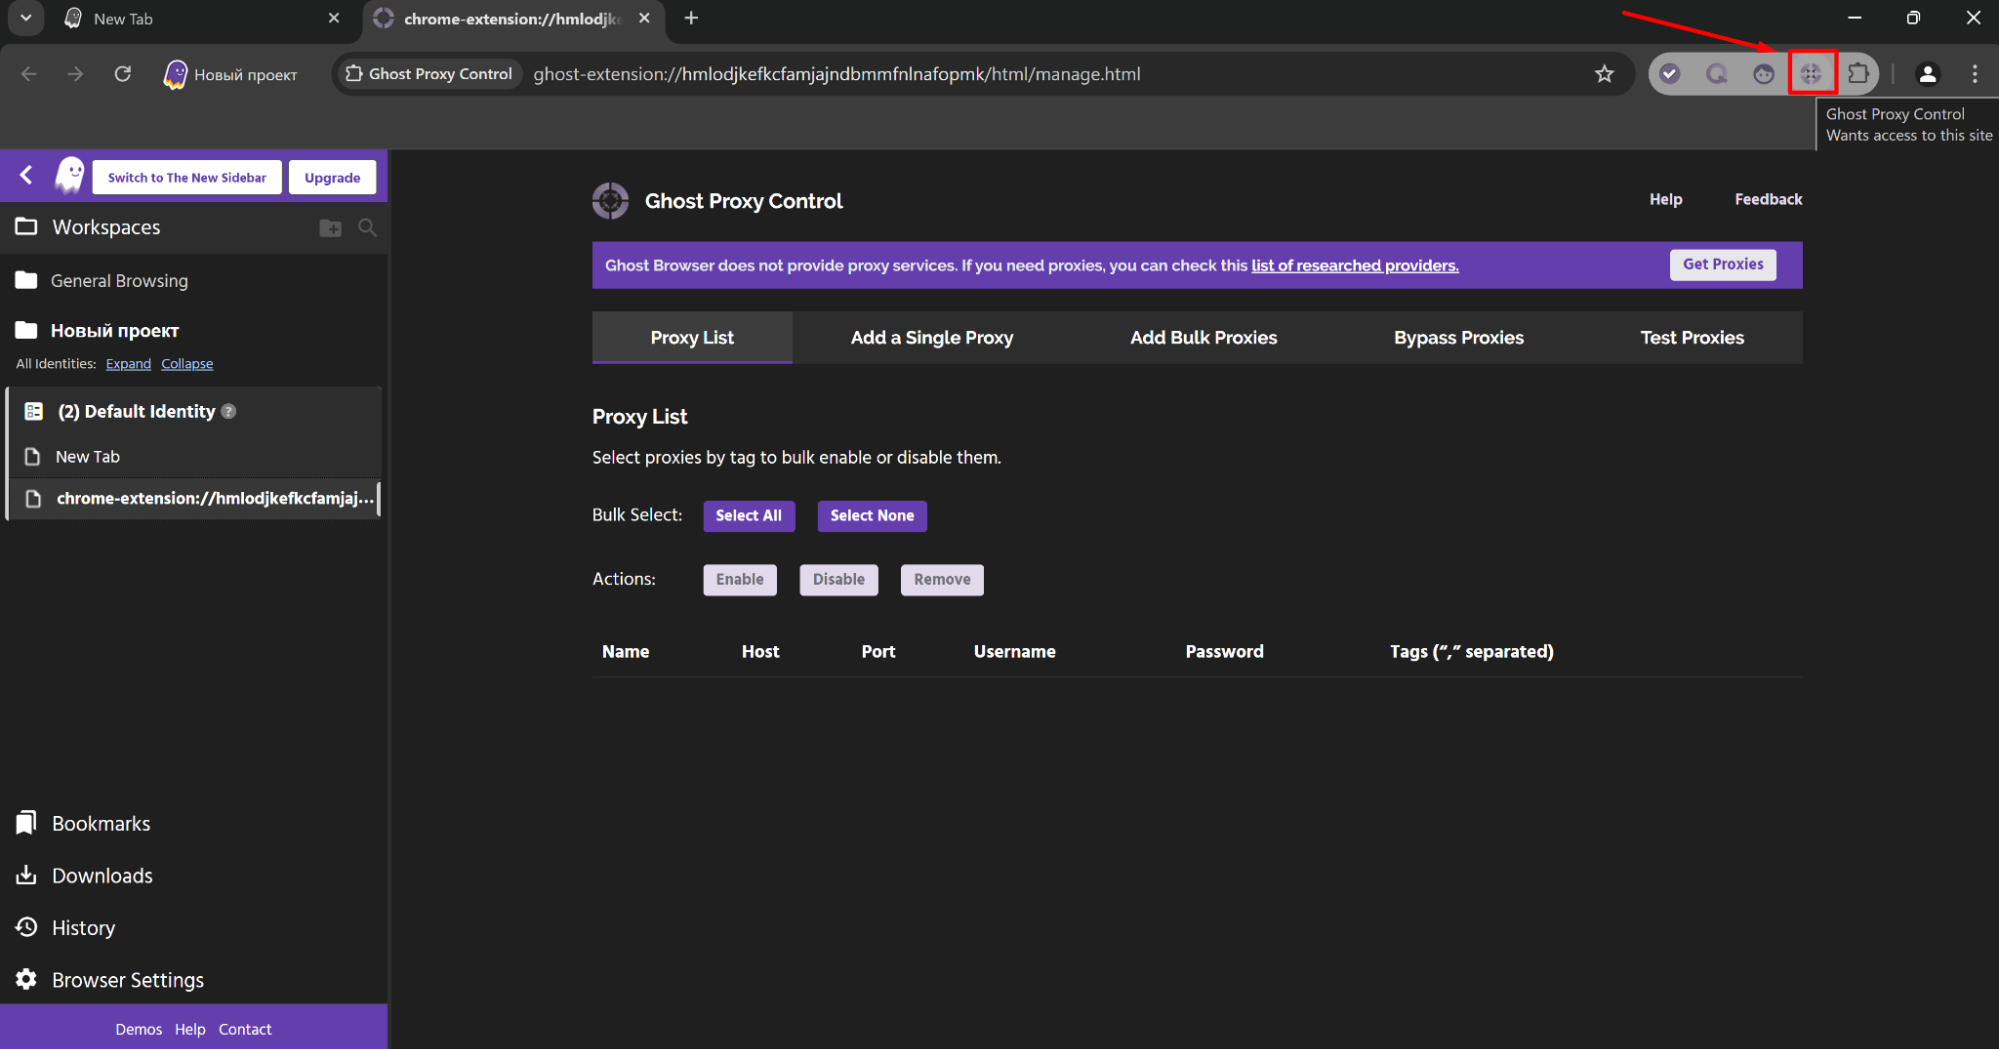1999x1050 pixels.
Task: Collapse the sidebar with the back chevron
Action: tap(26, 176)
